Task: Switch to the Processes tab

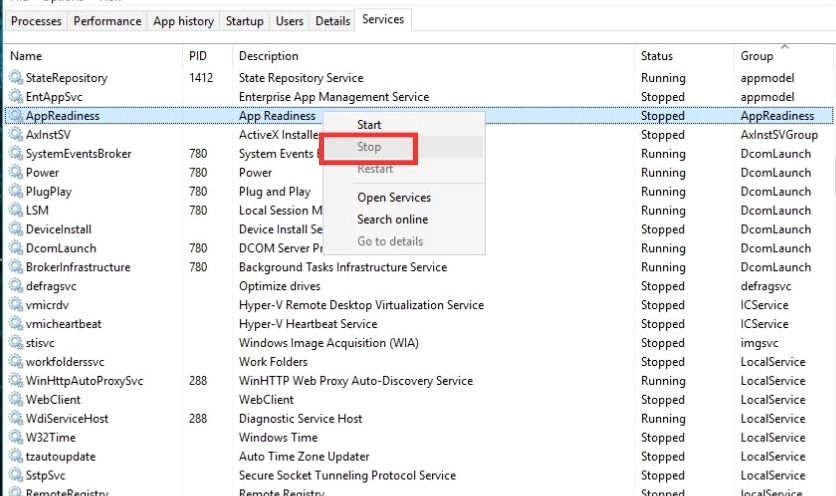Action: (36, 21)
